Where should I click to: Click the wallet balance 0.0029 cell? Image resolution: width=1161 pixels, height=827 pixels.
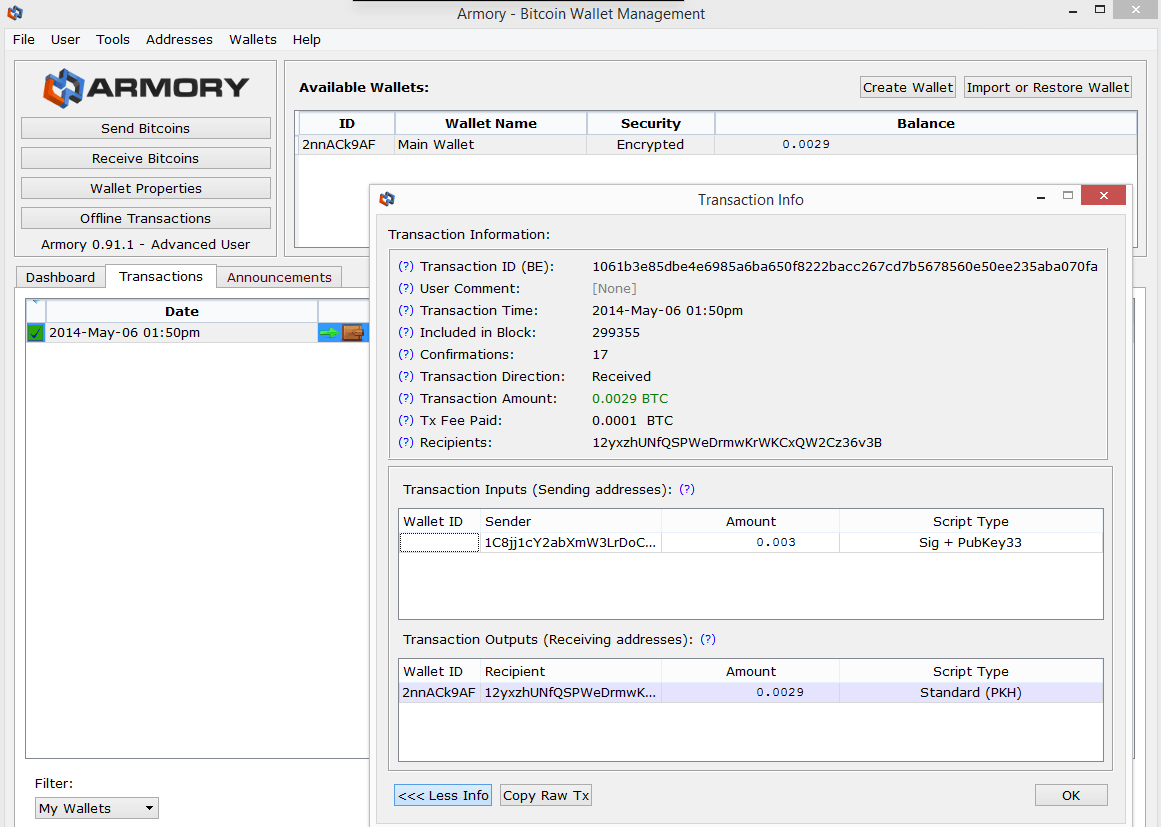926,144
